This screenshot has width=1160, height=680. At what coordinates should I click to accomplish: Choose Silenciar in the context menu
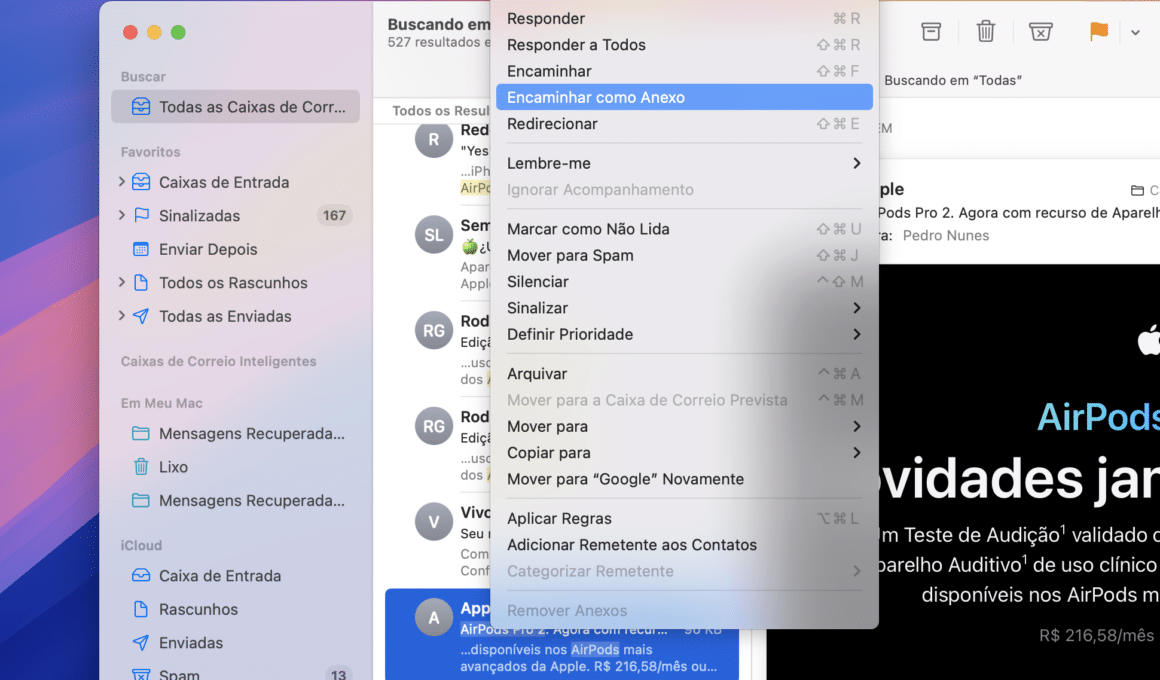click(684, 282)
